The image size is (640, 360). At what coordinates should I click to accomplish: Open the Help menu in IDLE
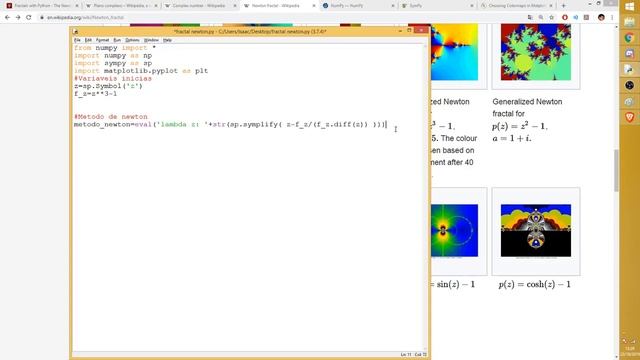click(x=167, y=40)
